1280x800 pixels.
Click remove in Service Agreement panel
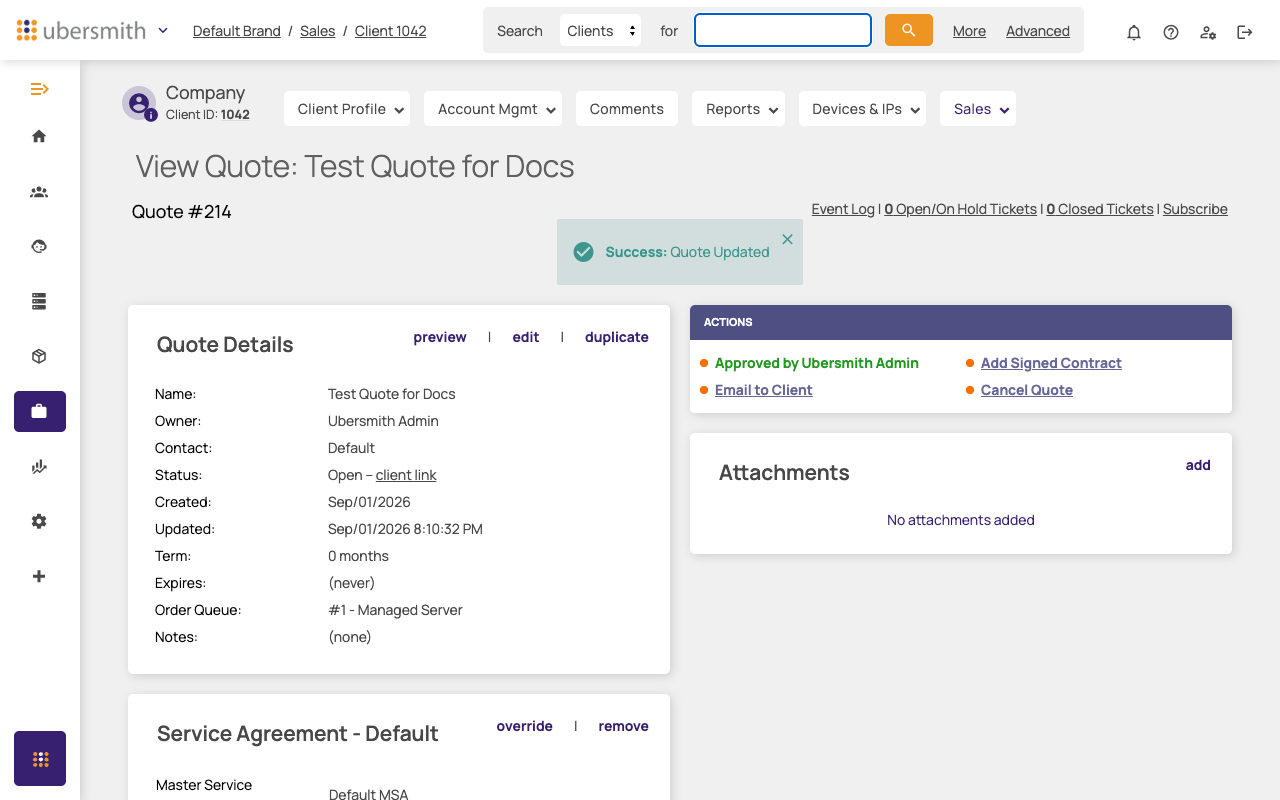pyautogui.click(x=624, y=726)
